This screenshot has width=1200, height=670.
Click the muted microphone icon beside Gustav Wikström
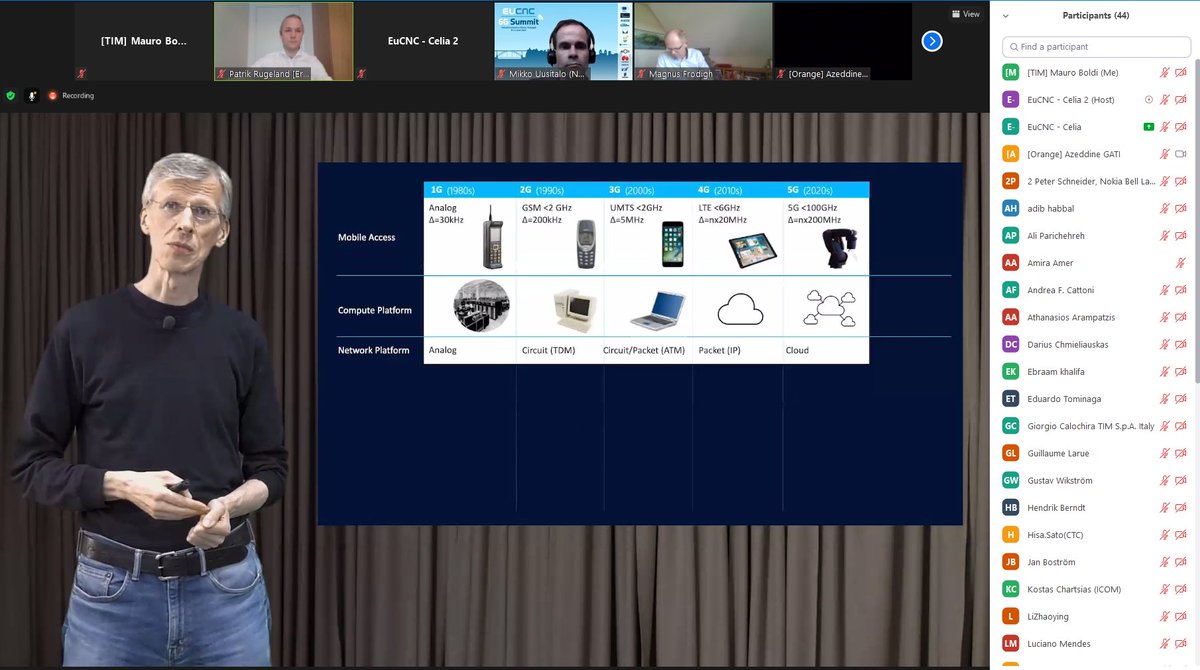[1164, 480]
